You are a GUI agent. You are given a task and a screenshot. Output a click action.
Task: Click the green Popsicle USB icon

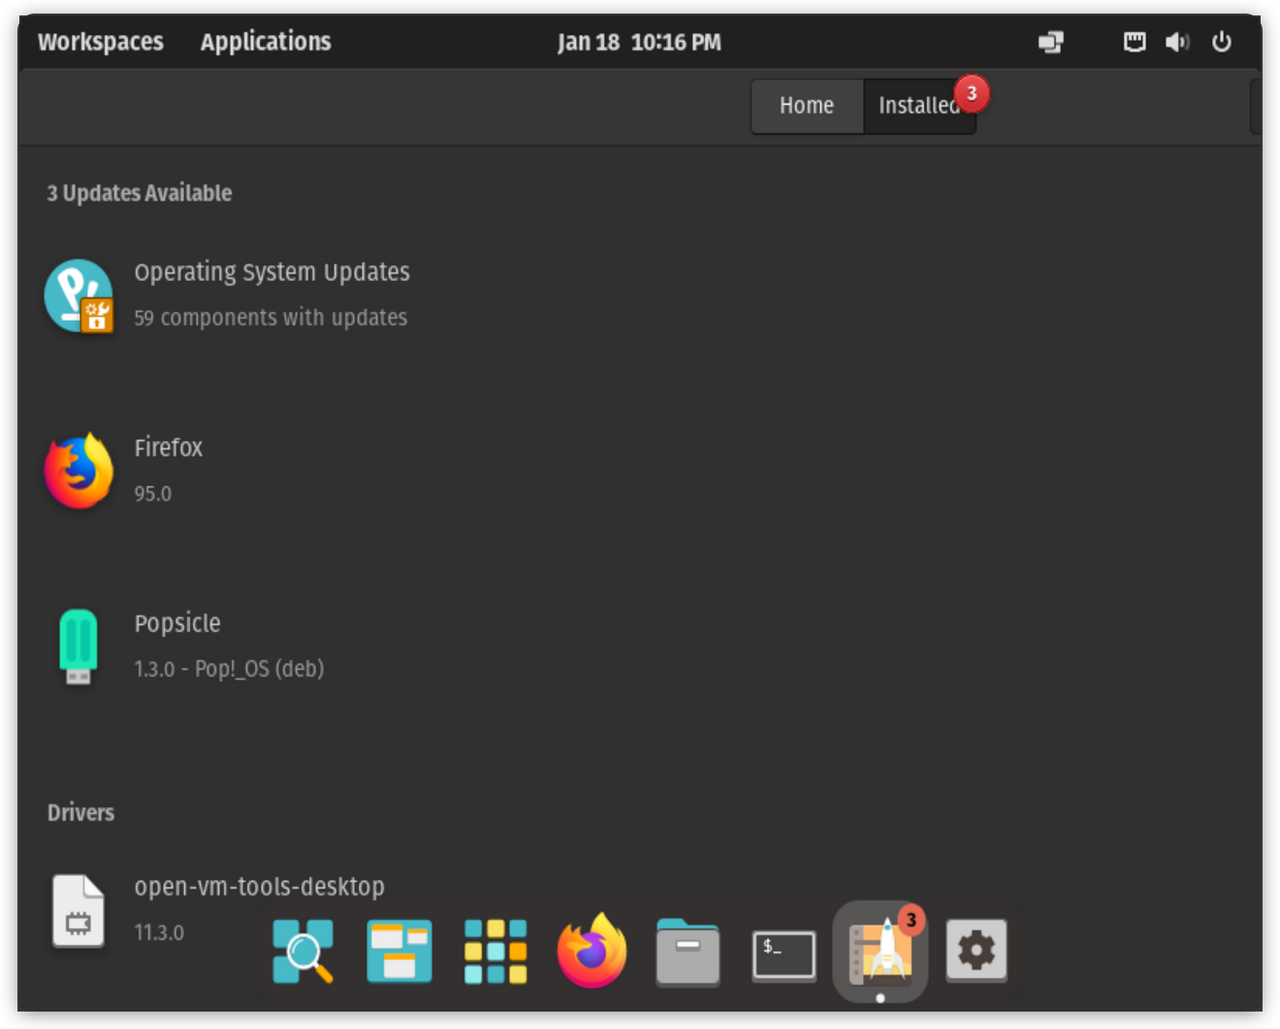(78, 646)
